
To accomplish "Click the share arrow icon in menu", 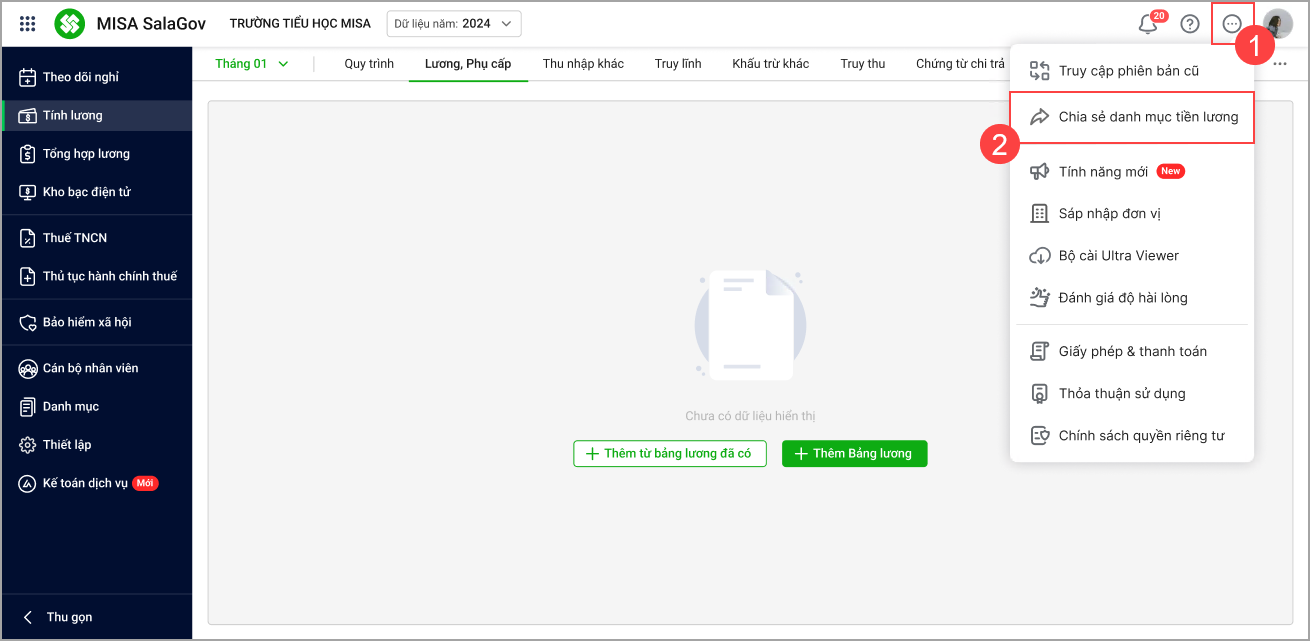I will pyautogui.click(x=1039, y=117).
